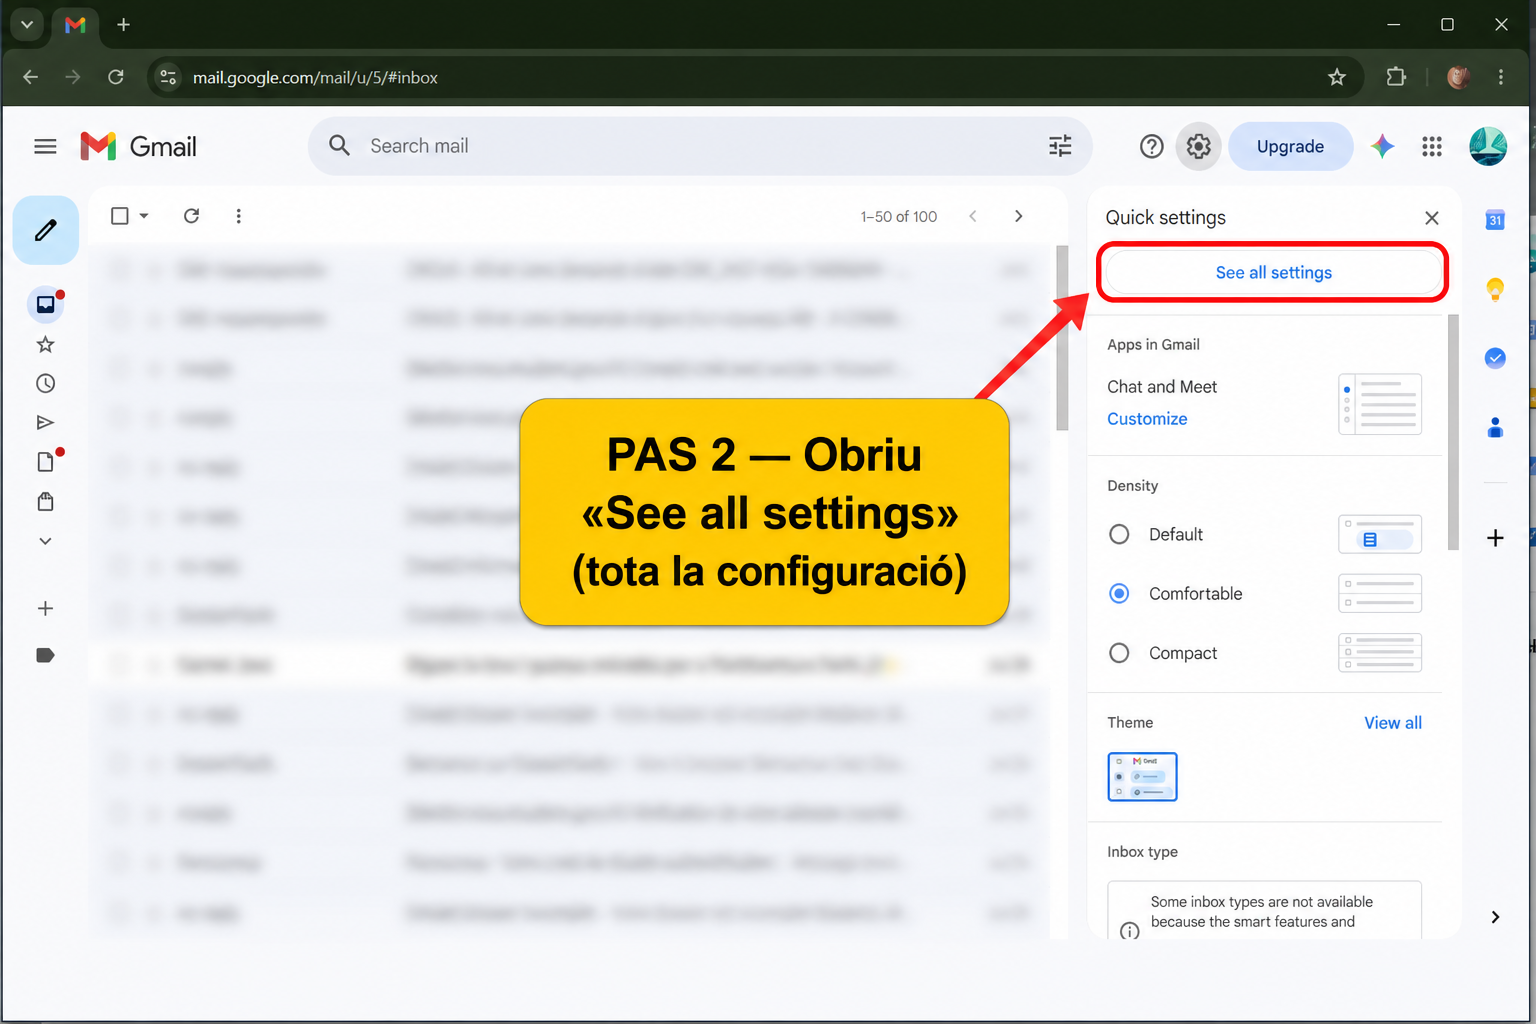
Task: Open Chrome three-dot menu
Action: 1501,77
